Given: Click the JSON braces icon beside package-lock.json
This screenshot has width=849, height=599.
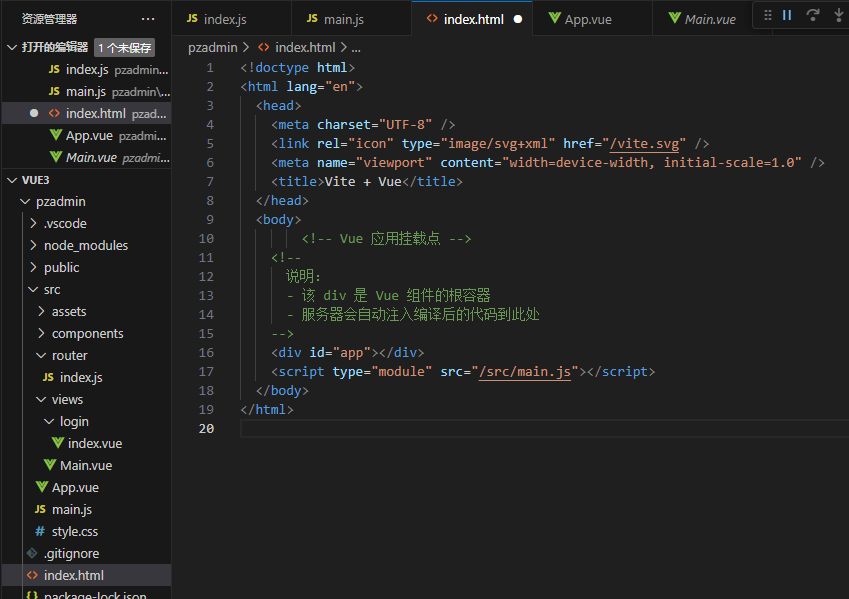Looking at the screenshot, I should click(32, 595).
